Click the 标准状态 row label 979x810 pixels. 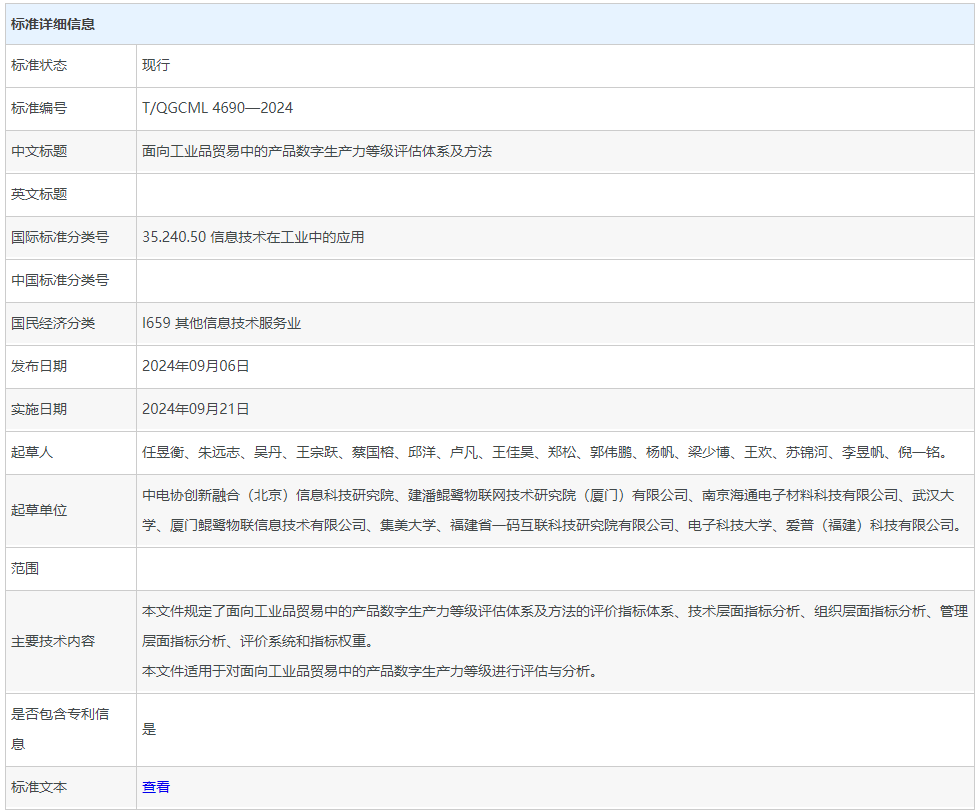[x=39, y=65]
